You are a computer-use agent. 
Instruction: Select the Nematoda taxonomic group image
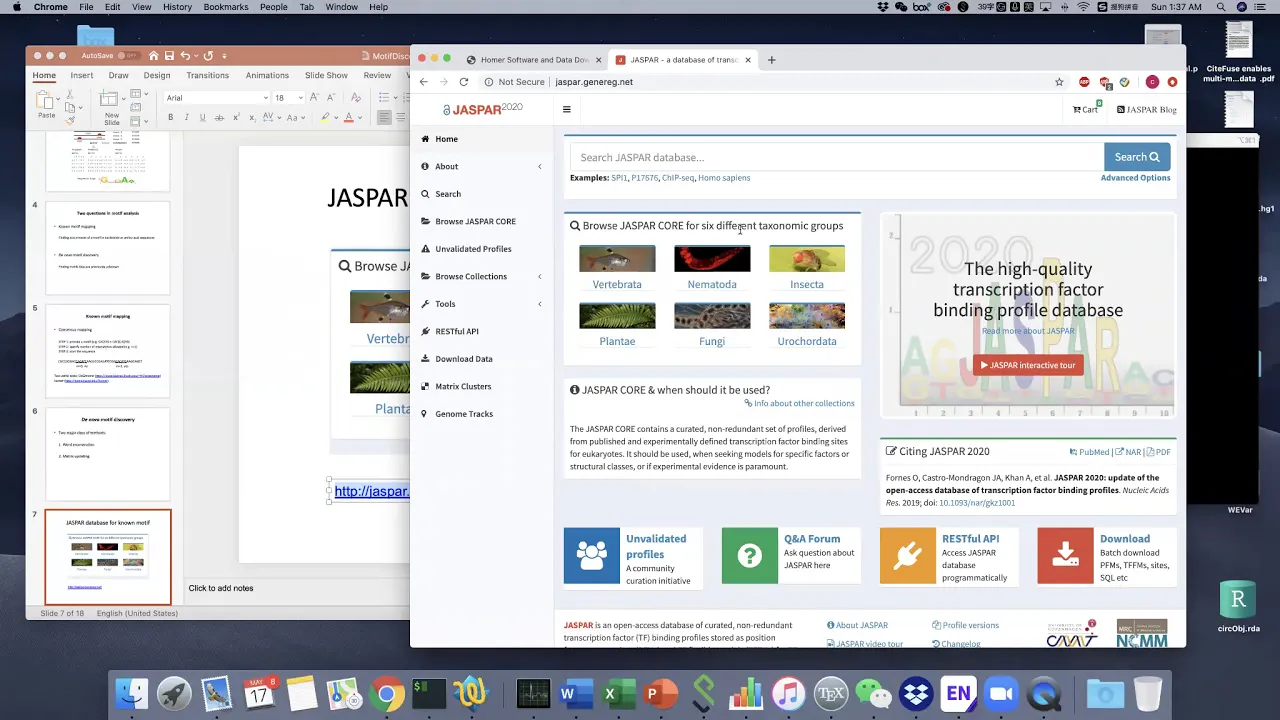(712, 259)
